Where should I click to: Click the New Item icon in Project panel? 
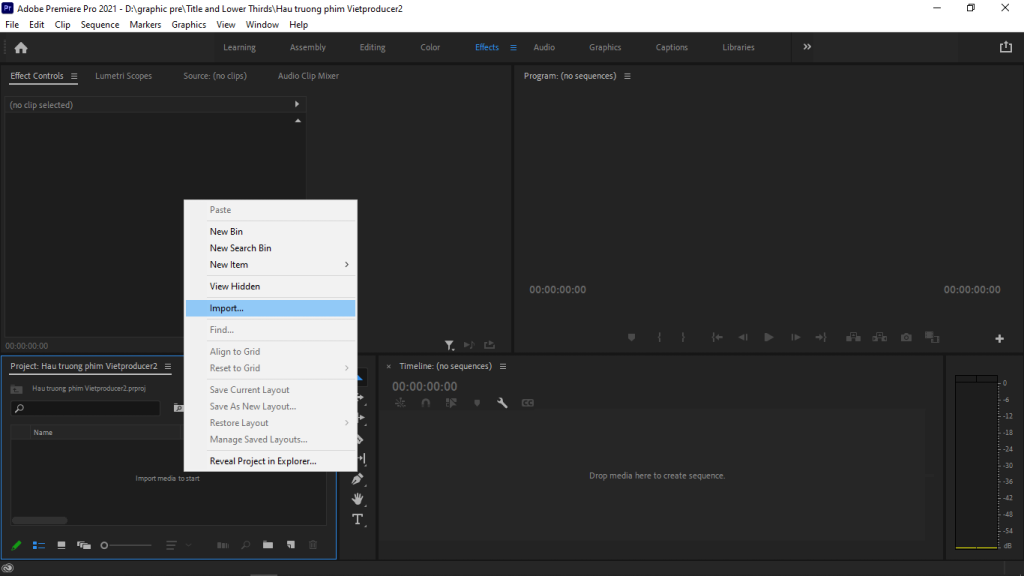[290, 545]
